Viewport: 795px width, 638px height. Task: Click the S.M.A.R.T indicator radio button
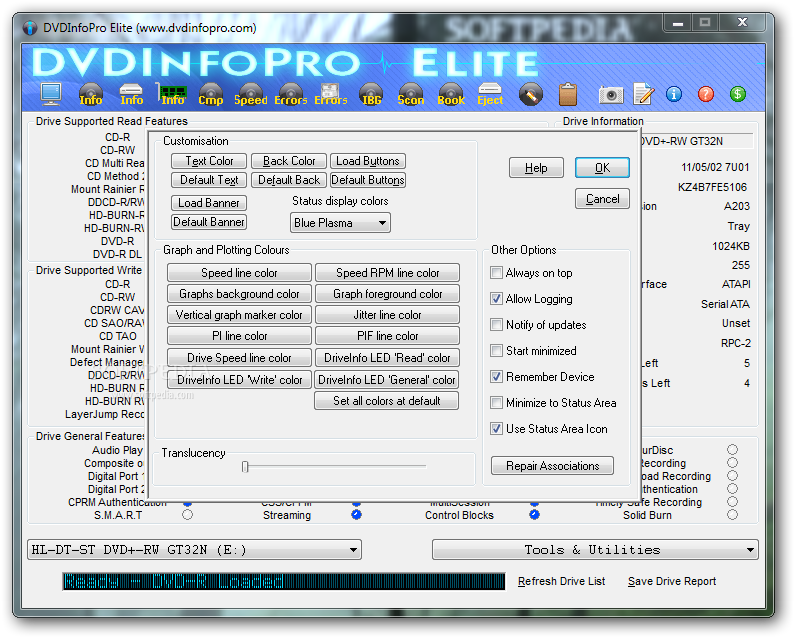(188, 515)
